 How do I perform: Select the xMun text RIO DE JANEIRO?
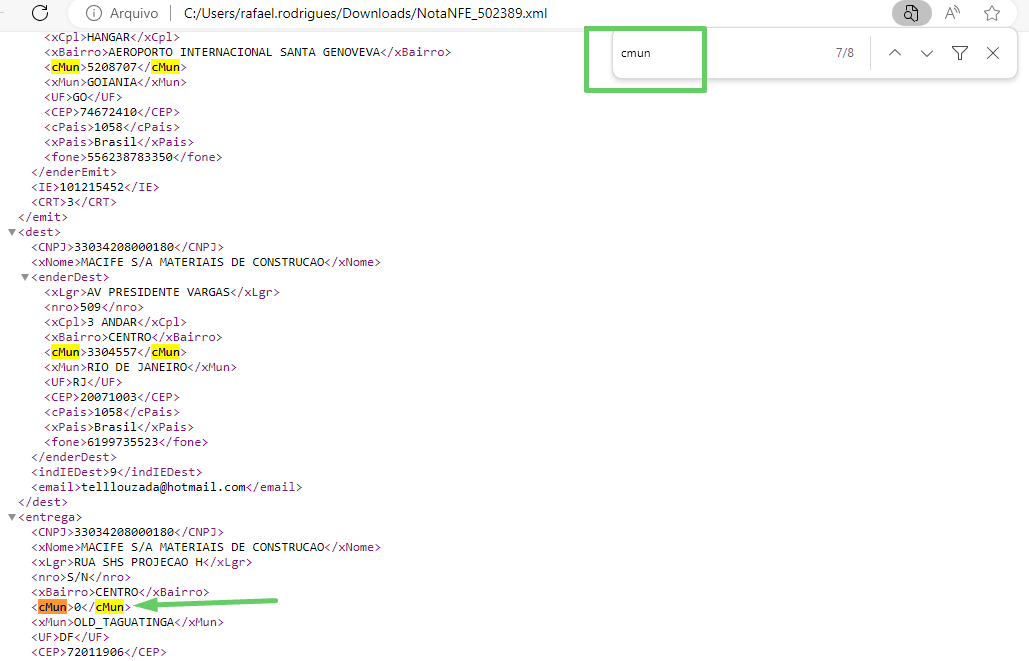[137, 367]
